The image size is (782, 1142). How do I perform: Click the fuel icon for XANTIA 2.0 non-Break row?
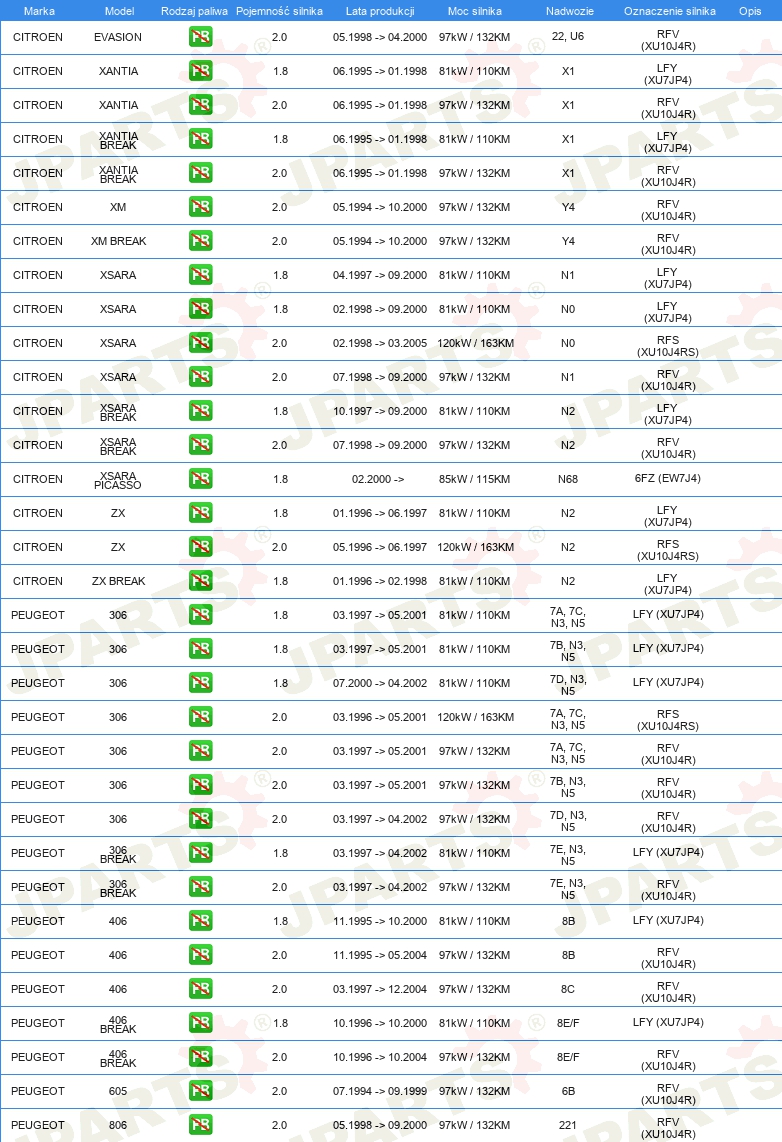[x=200, y=105]
